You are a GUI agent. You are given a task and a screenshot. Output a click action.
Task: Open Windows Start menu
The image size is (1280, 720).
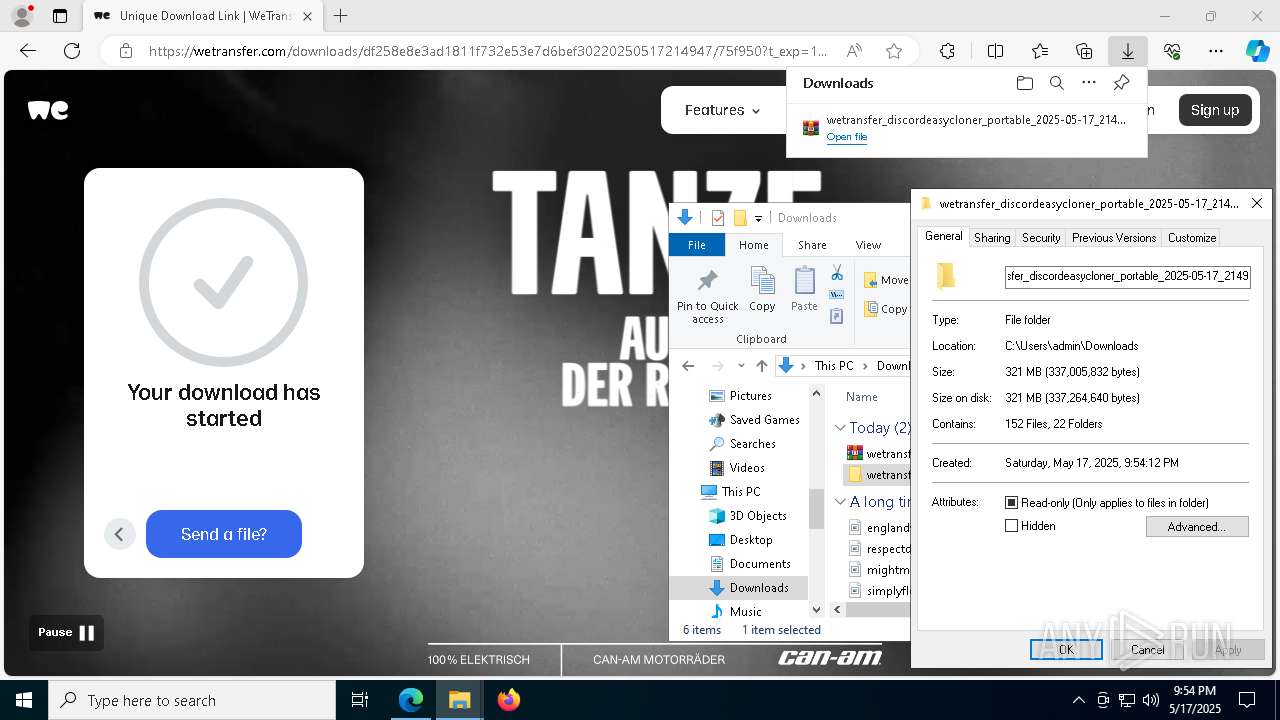click(23, 700)
